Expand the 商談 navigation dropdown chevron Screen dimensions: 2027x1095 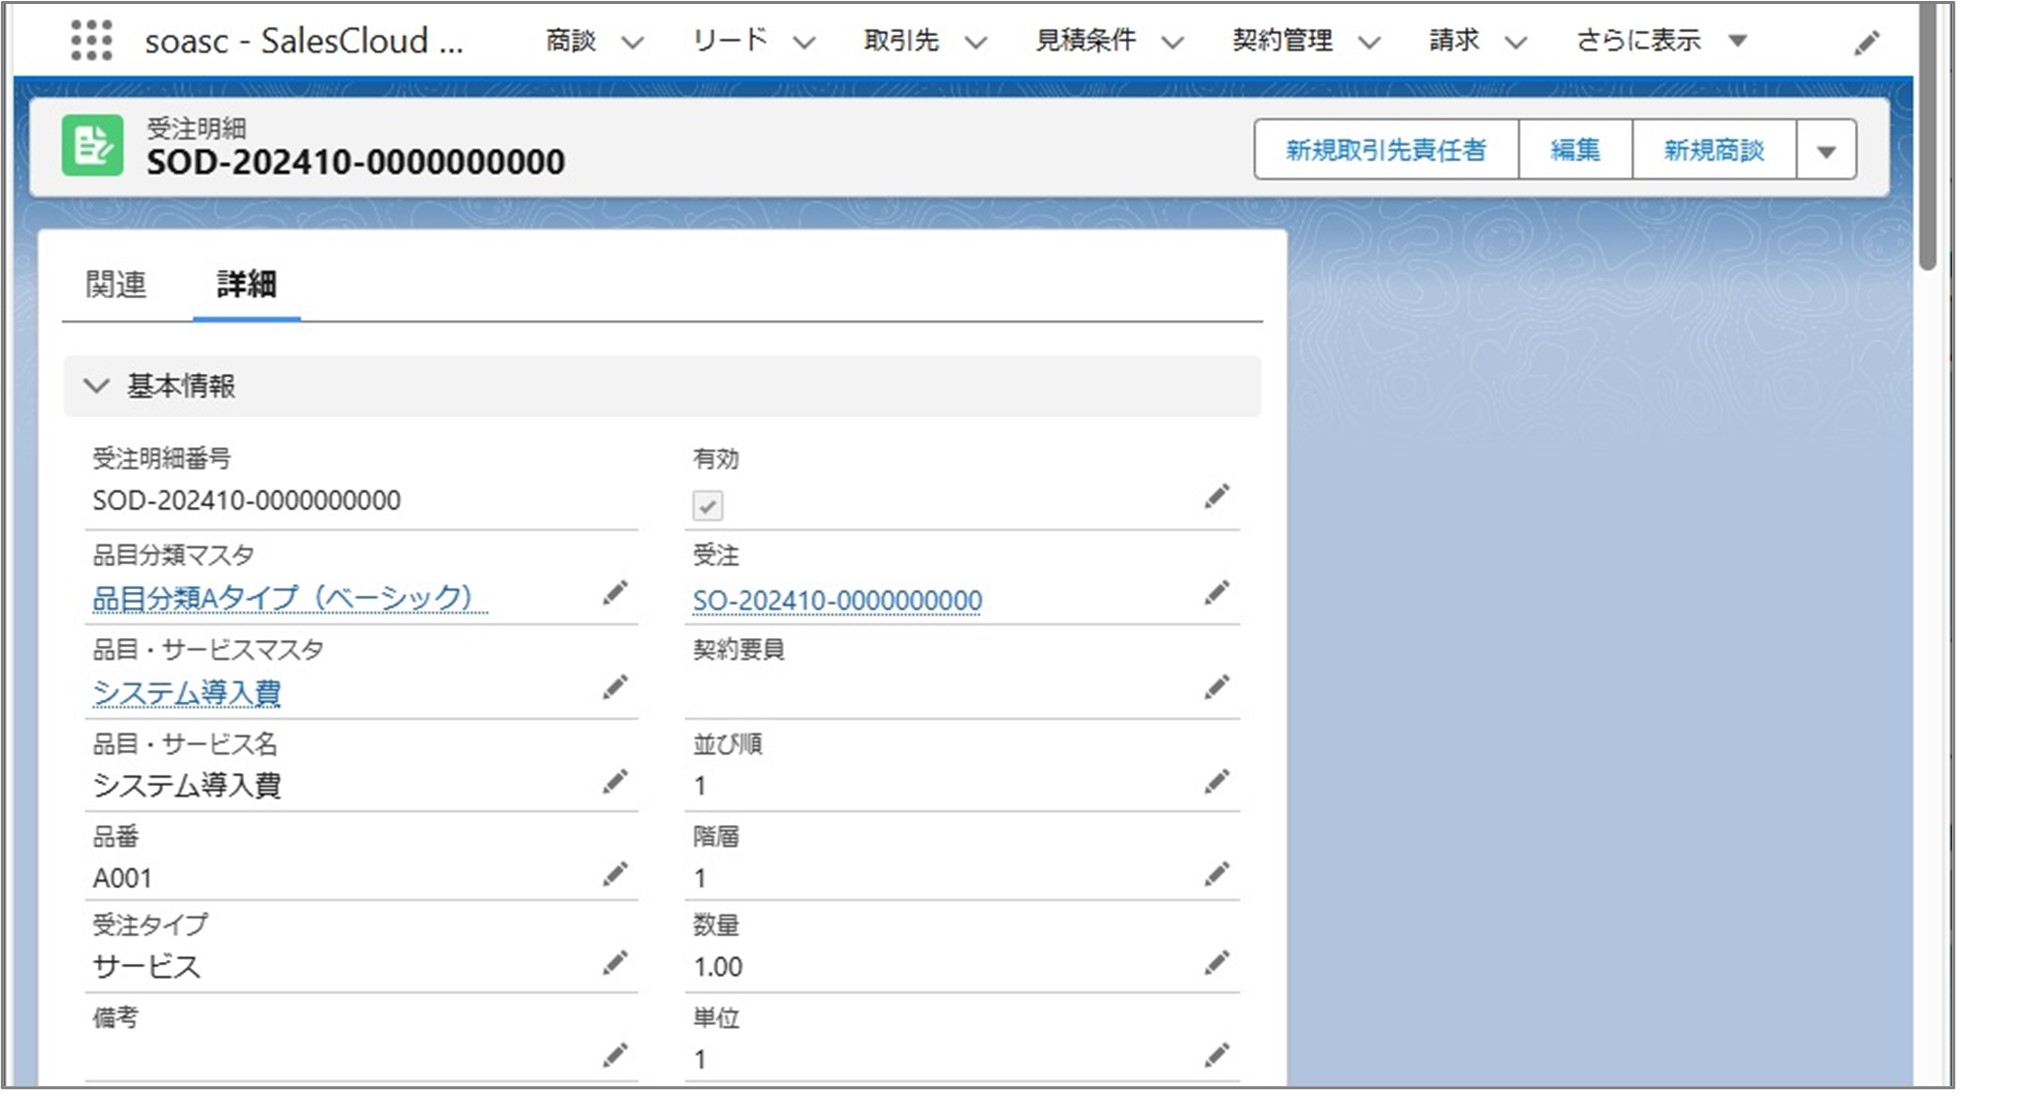tap(632, 42)
